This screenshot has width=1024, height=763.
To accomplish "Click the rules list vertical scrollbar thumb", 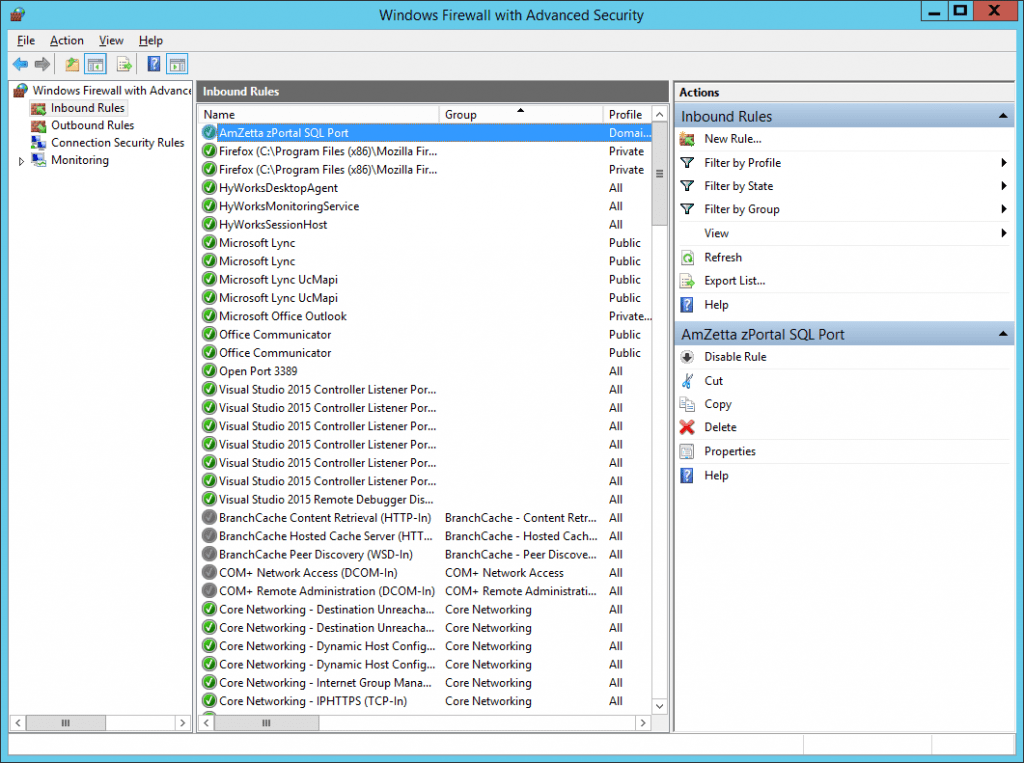I will pos(660,174).
